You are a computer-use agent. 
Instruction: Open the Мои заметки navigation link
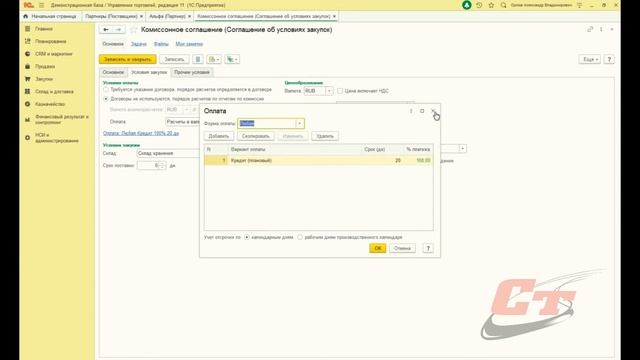[189, 44]
